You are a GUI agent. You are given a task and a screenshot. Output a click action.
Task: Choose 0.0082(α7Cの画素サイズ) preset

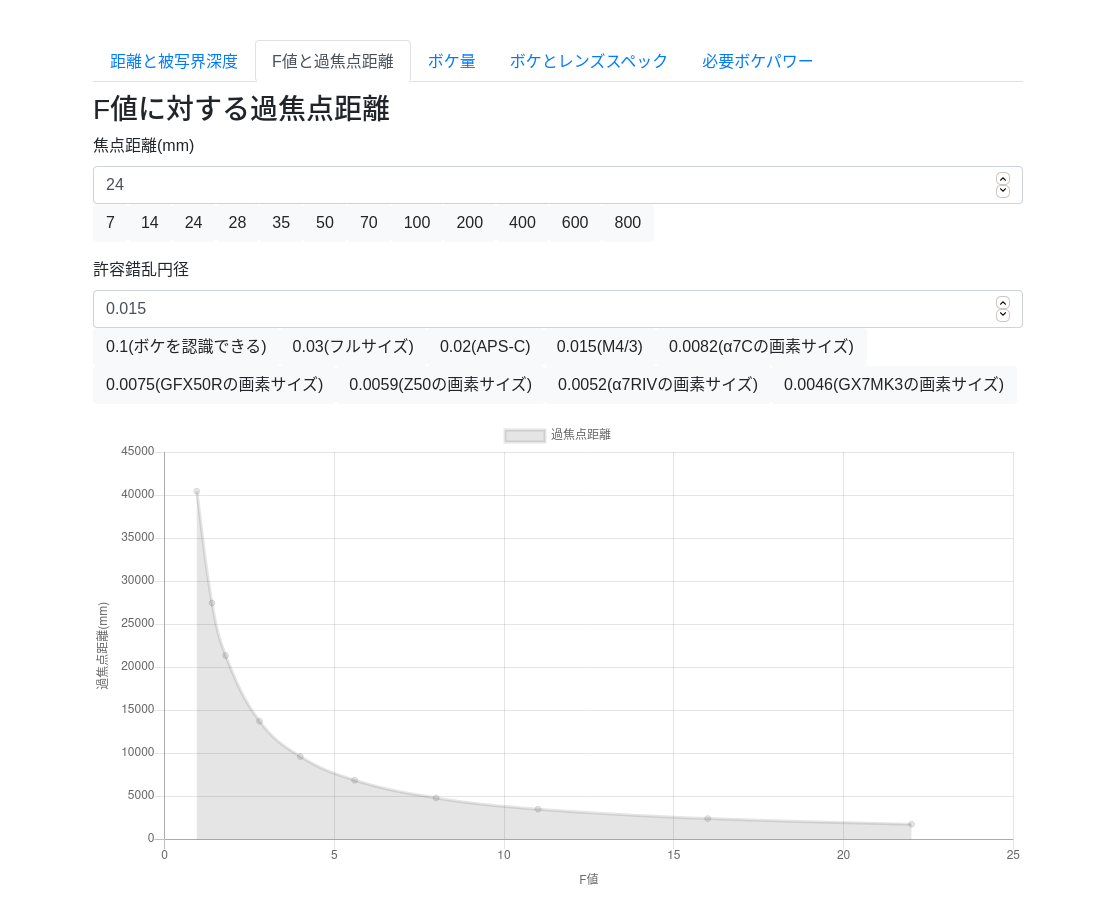(x=761, y=347)
